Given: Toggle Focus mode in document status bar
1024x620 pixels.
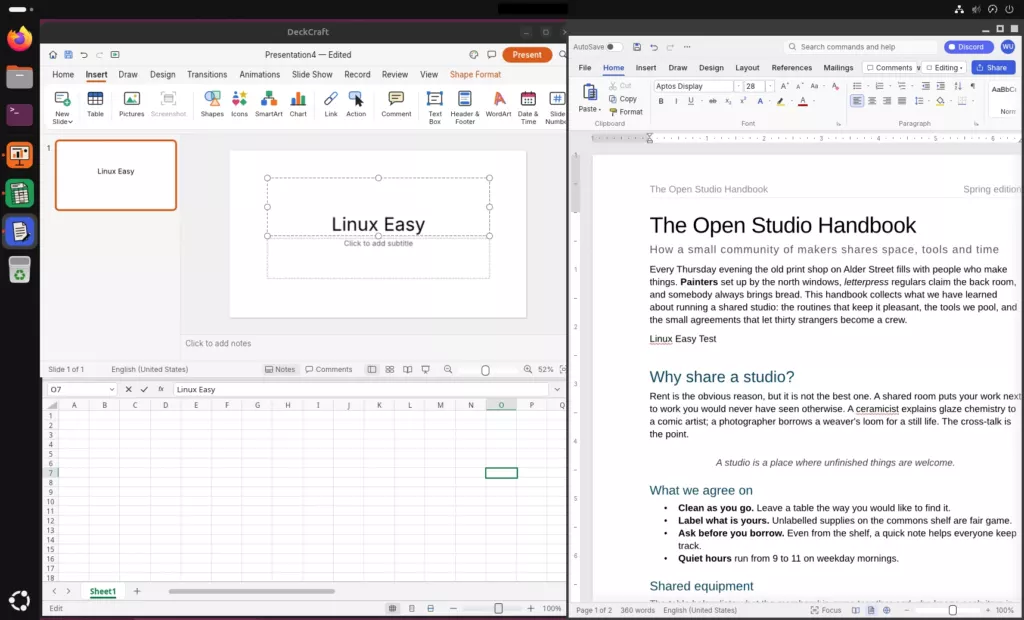Looking at the screenshot, I should (825, 610).
